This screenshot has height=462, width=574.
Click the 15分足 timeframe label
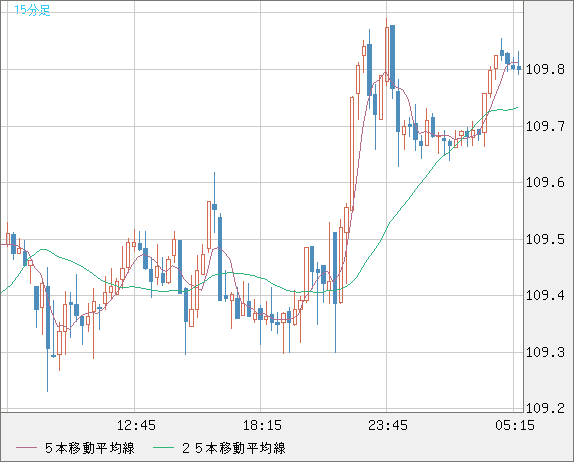click(32, 10)
